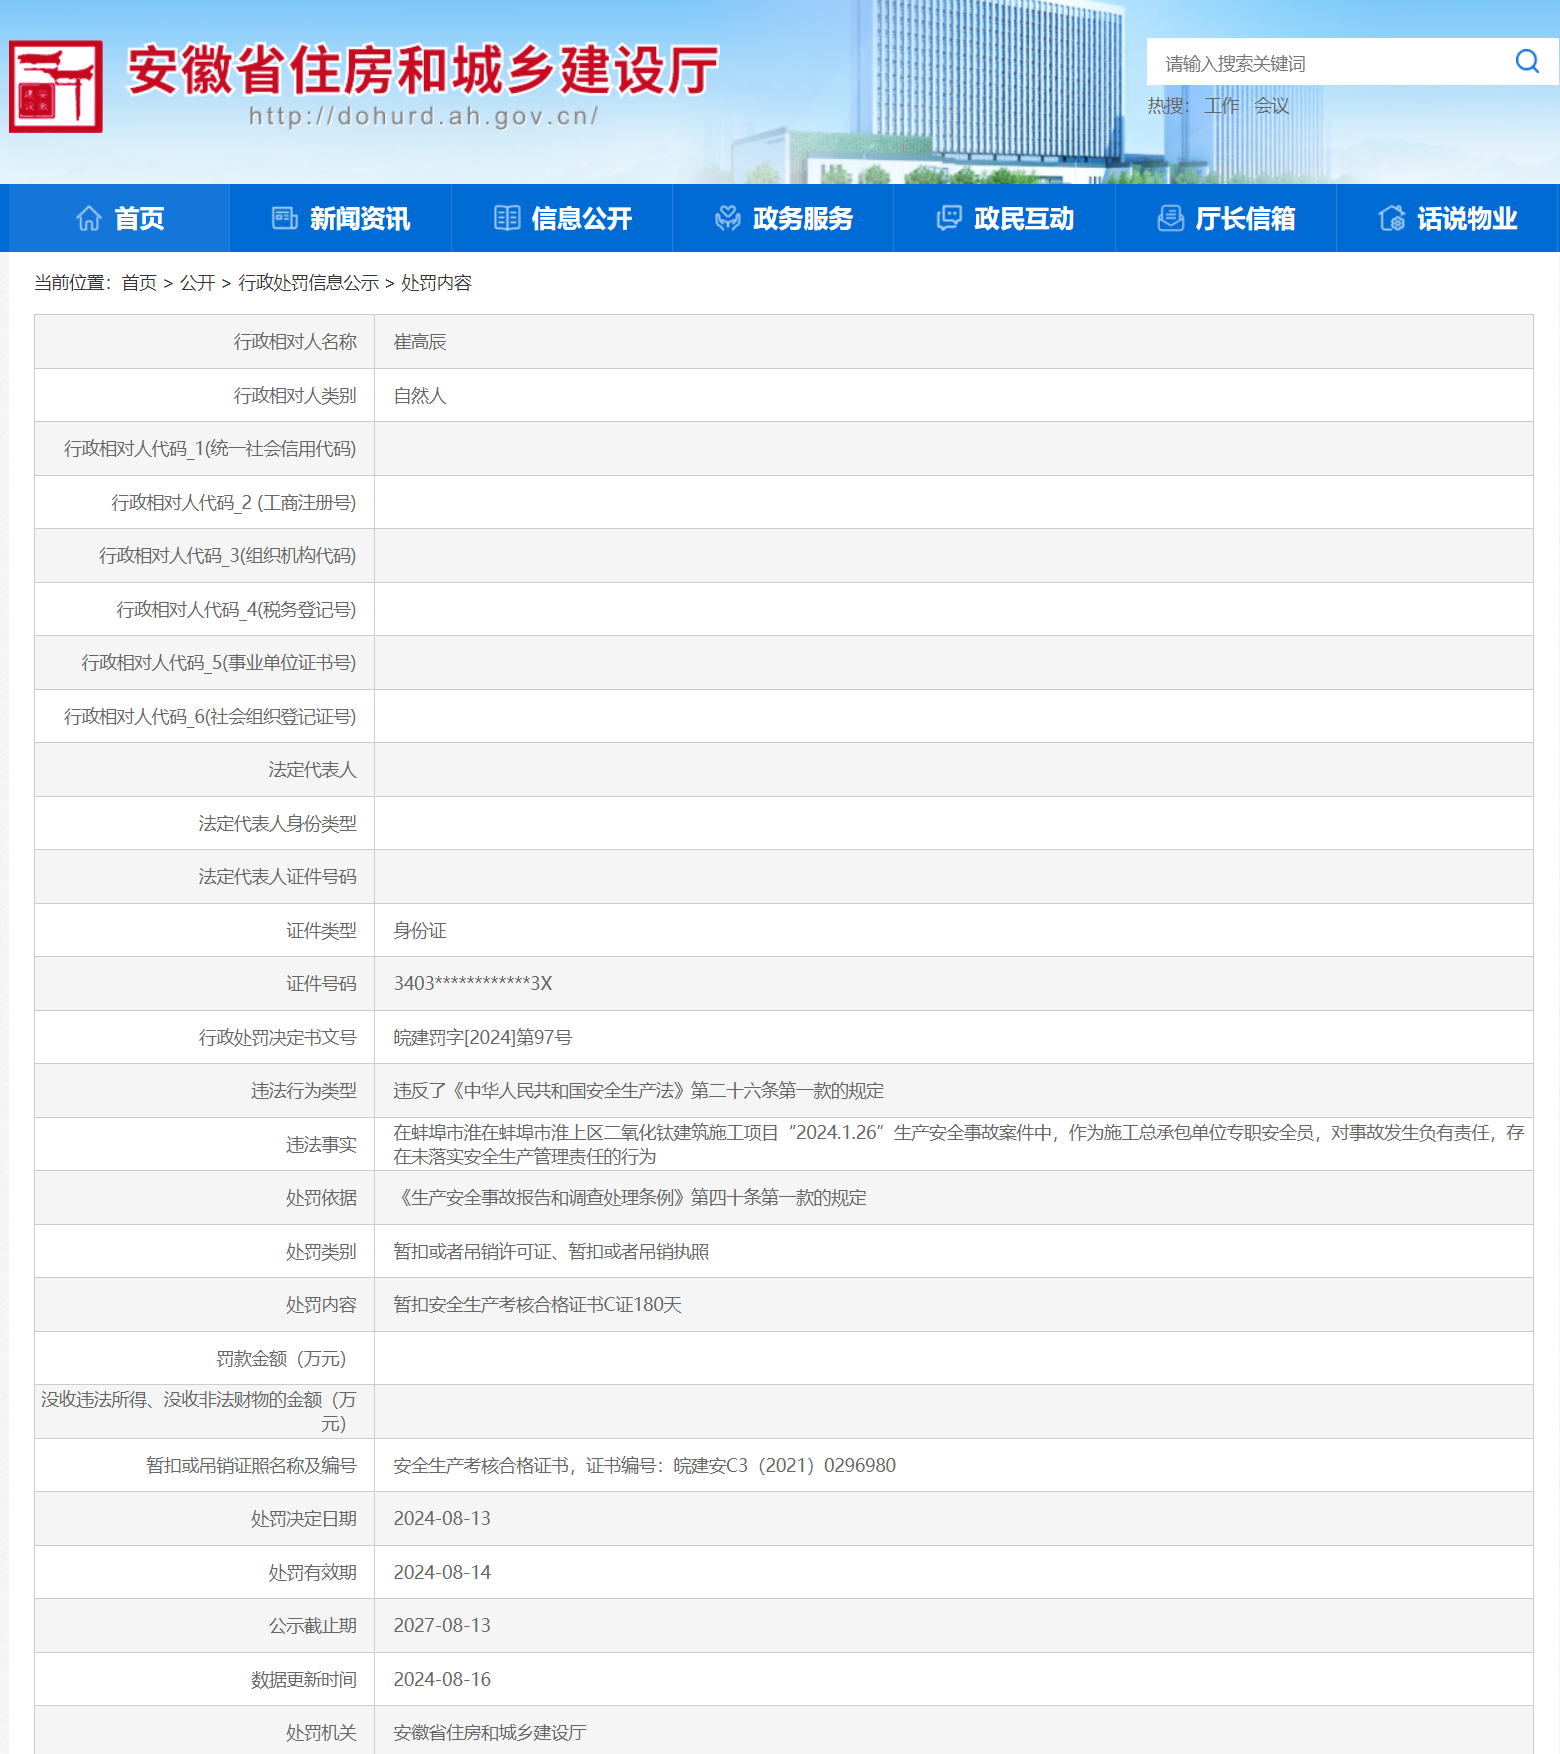Click hot search keyword 工作
This screenshot has width=1560, height=1754.
tap(1221, 106)
